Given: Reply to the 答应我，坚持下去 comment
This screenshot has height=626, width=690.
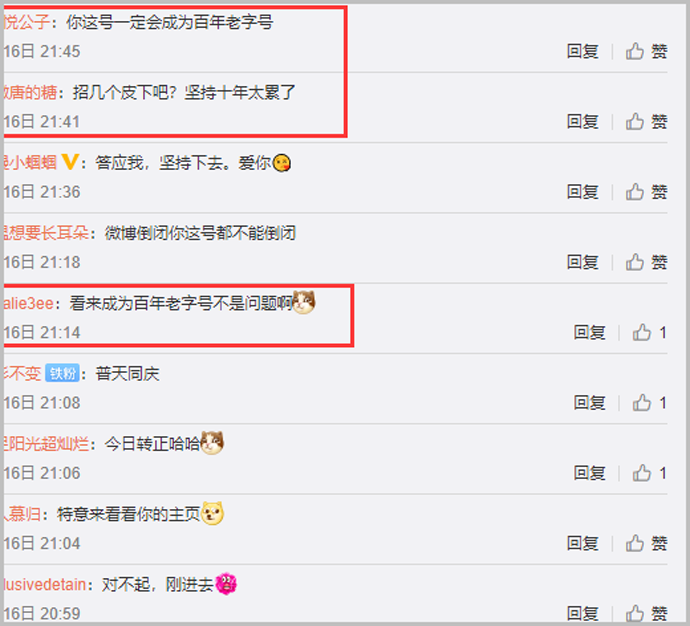Looking at the screenshot, I should [582, 192].
